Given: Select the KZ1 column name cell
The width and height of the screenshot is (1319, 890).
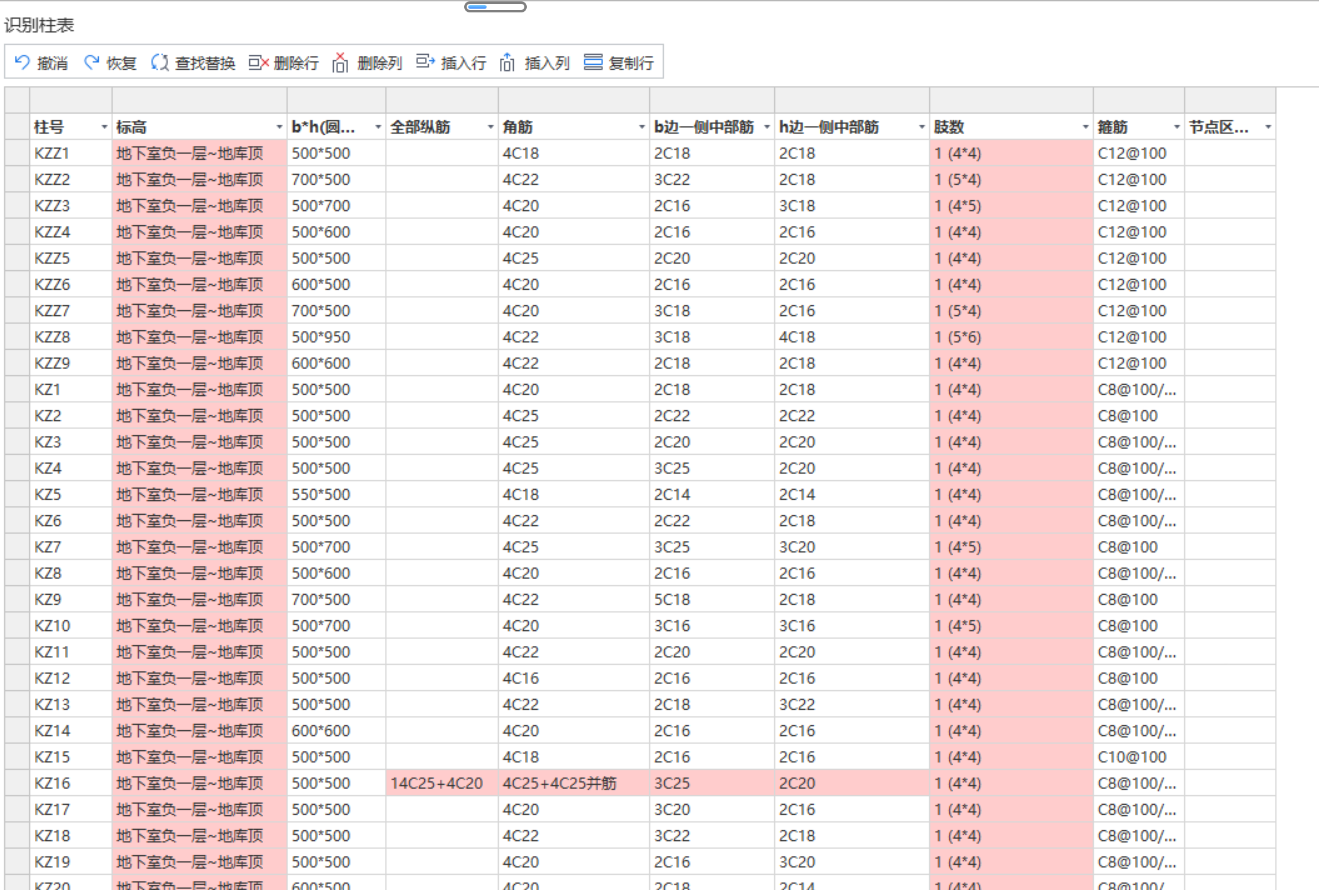Looking at the screenshot, I should [x=71, y=390].
